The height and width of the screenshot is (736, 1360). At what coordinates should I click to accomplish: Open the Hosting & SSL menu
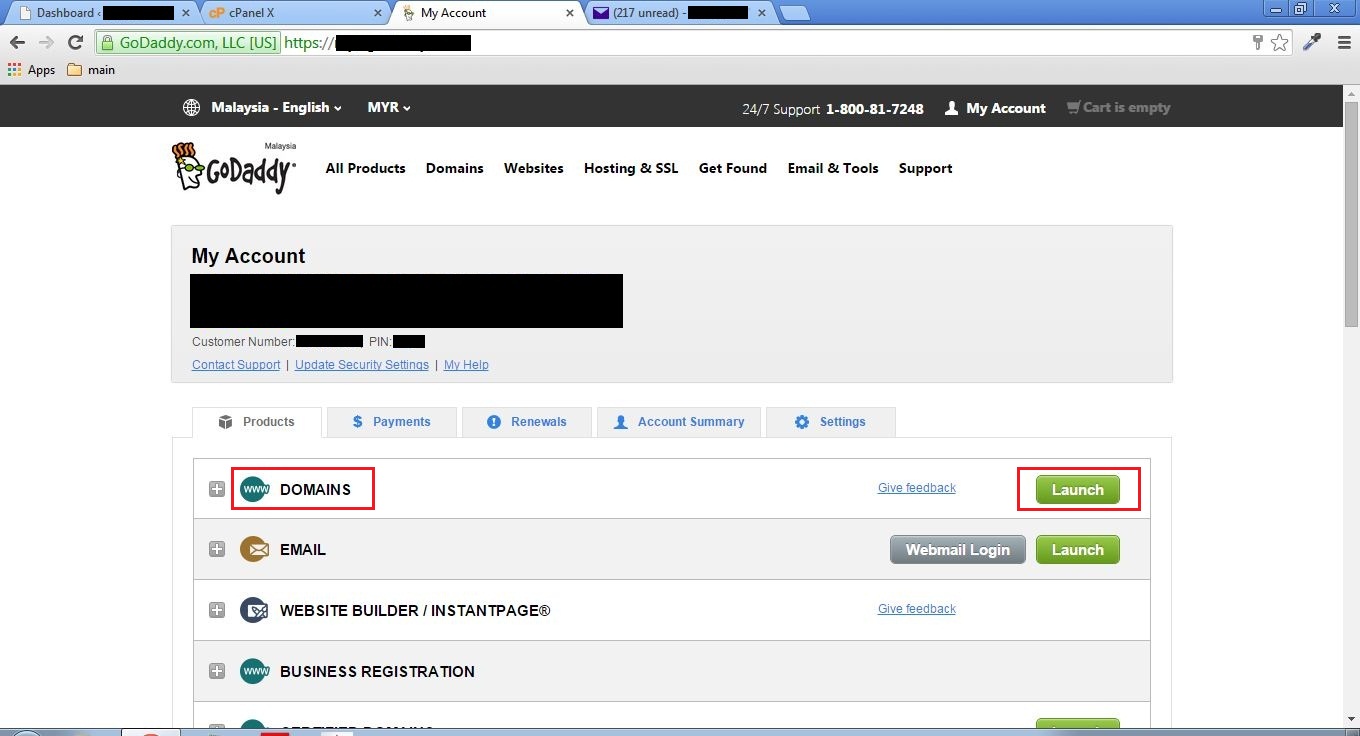[631, 168]
